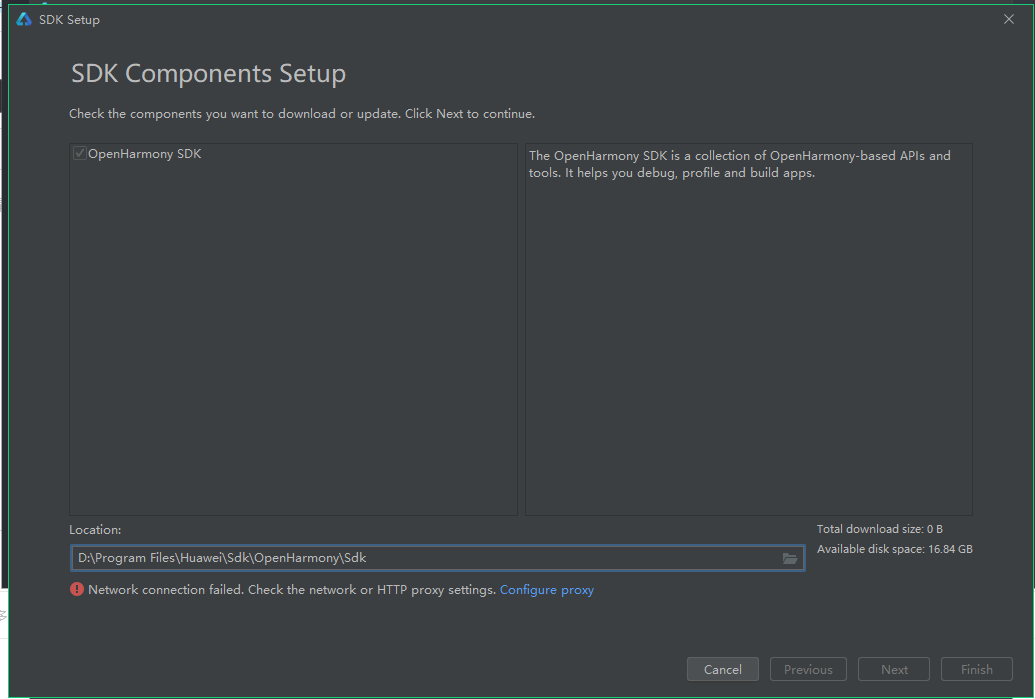Close the SDK Setup dialog
Screen dimensions: 1035x699
tap(1009, 19)
